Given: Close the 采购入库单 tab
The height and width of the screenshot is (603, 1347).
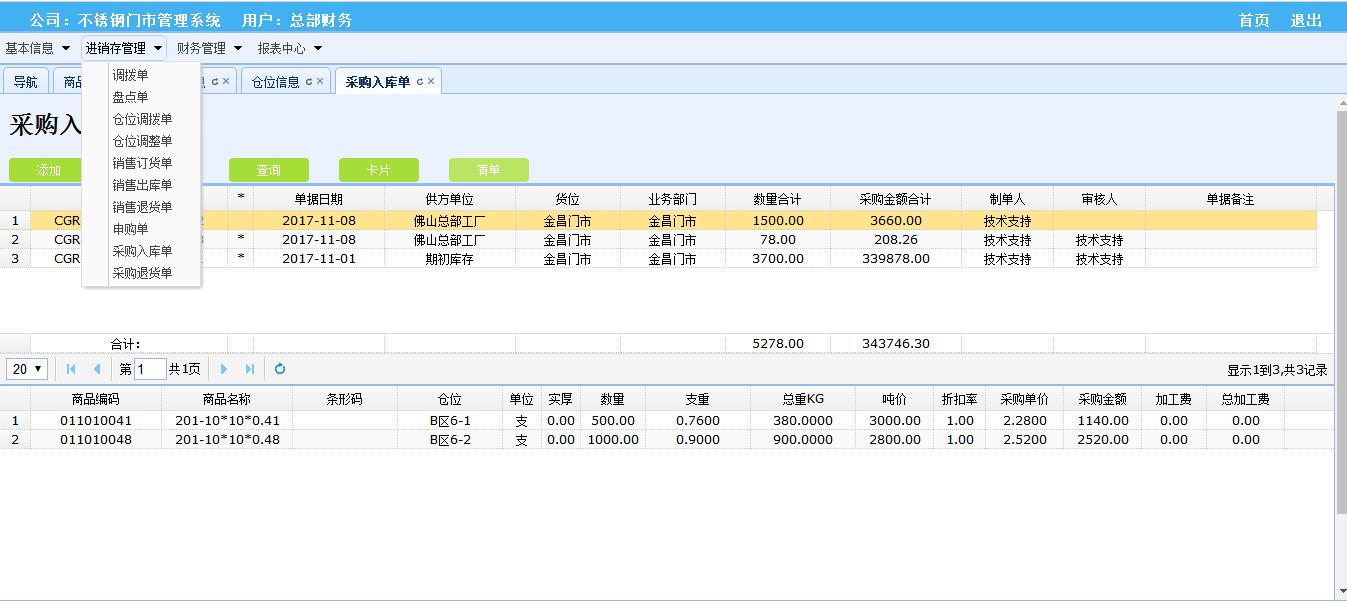Looking at the screenshot, I should pos(431,82).
